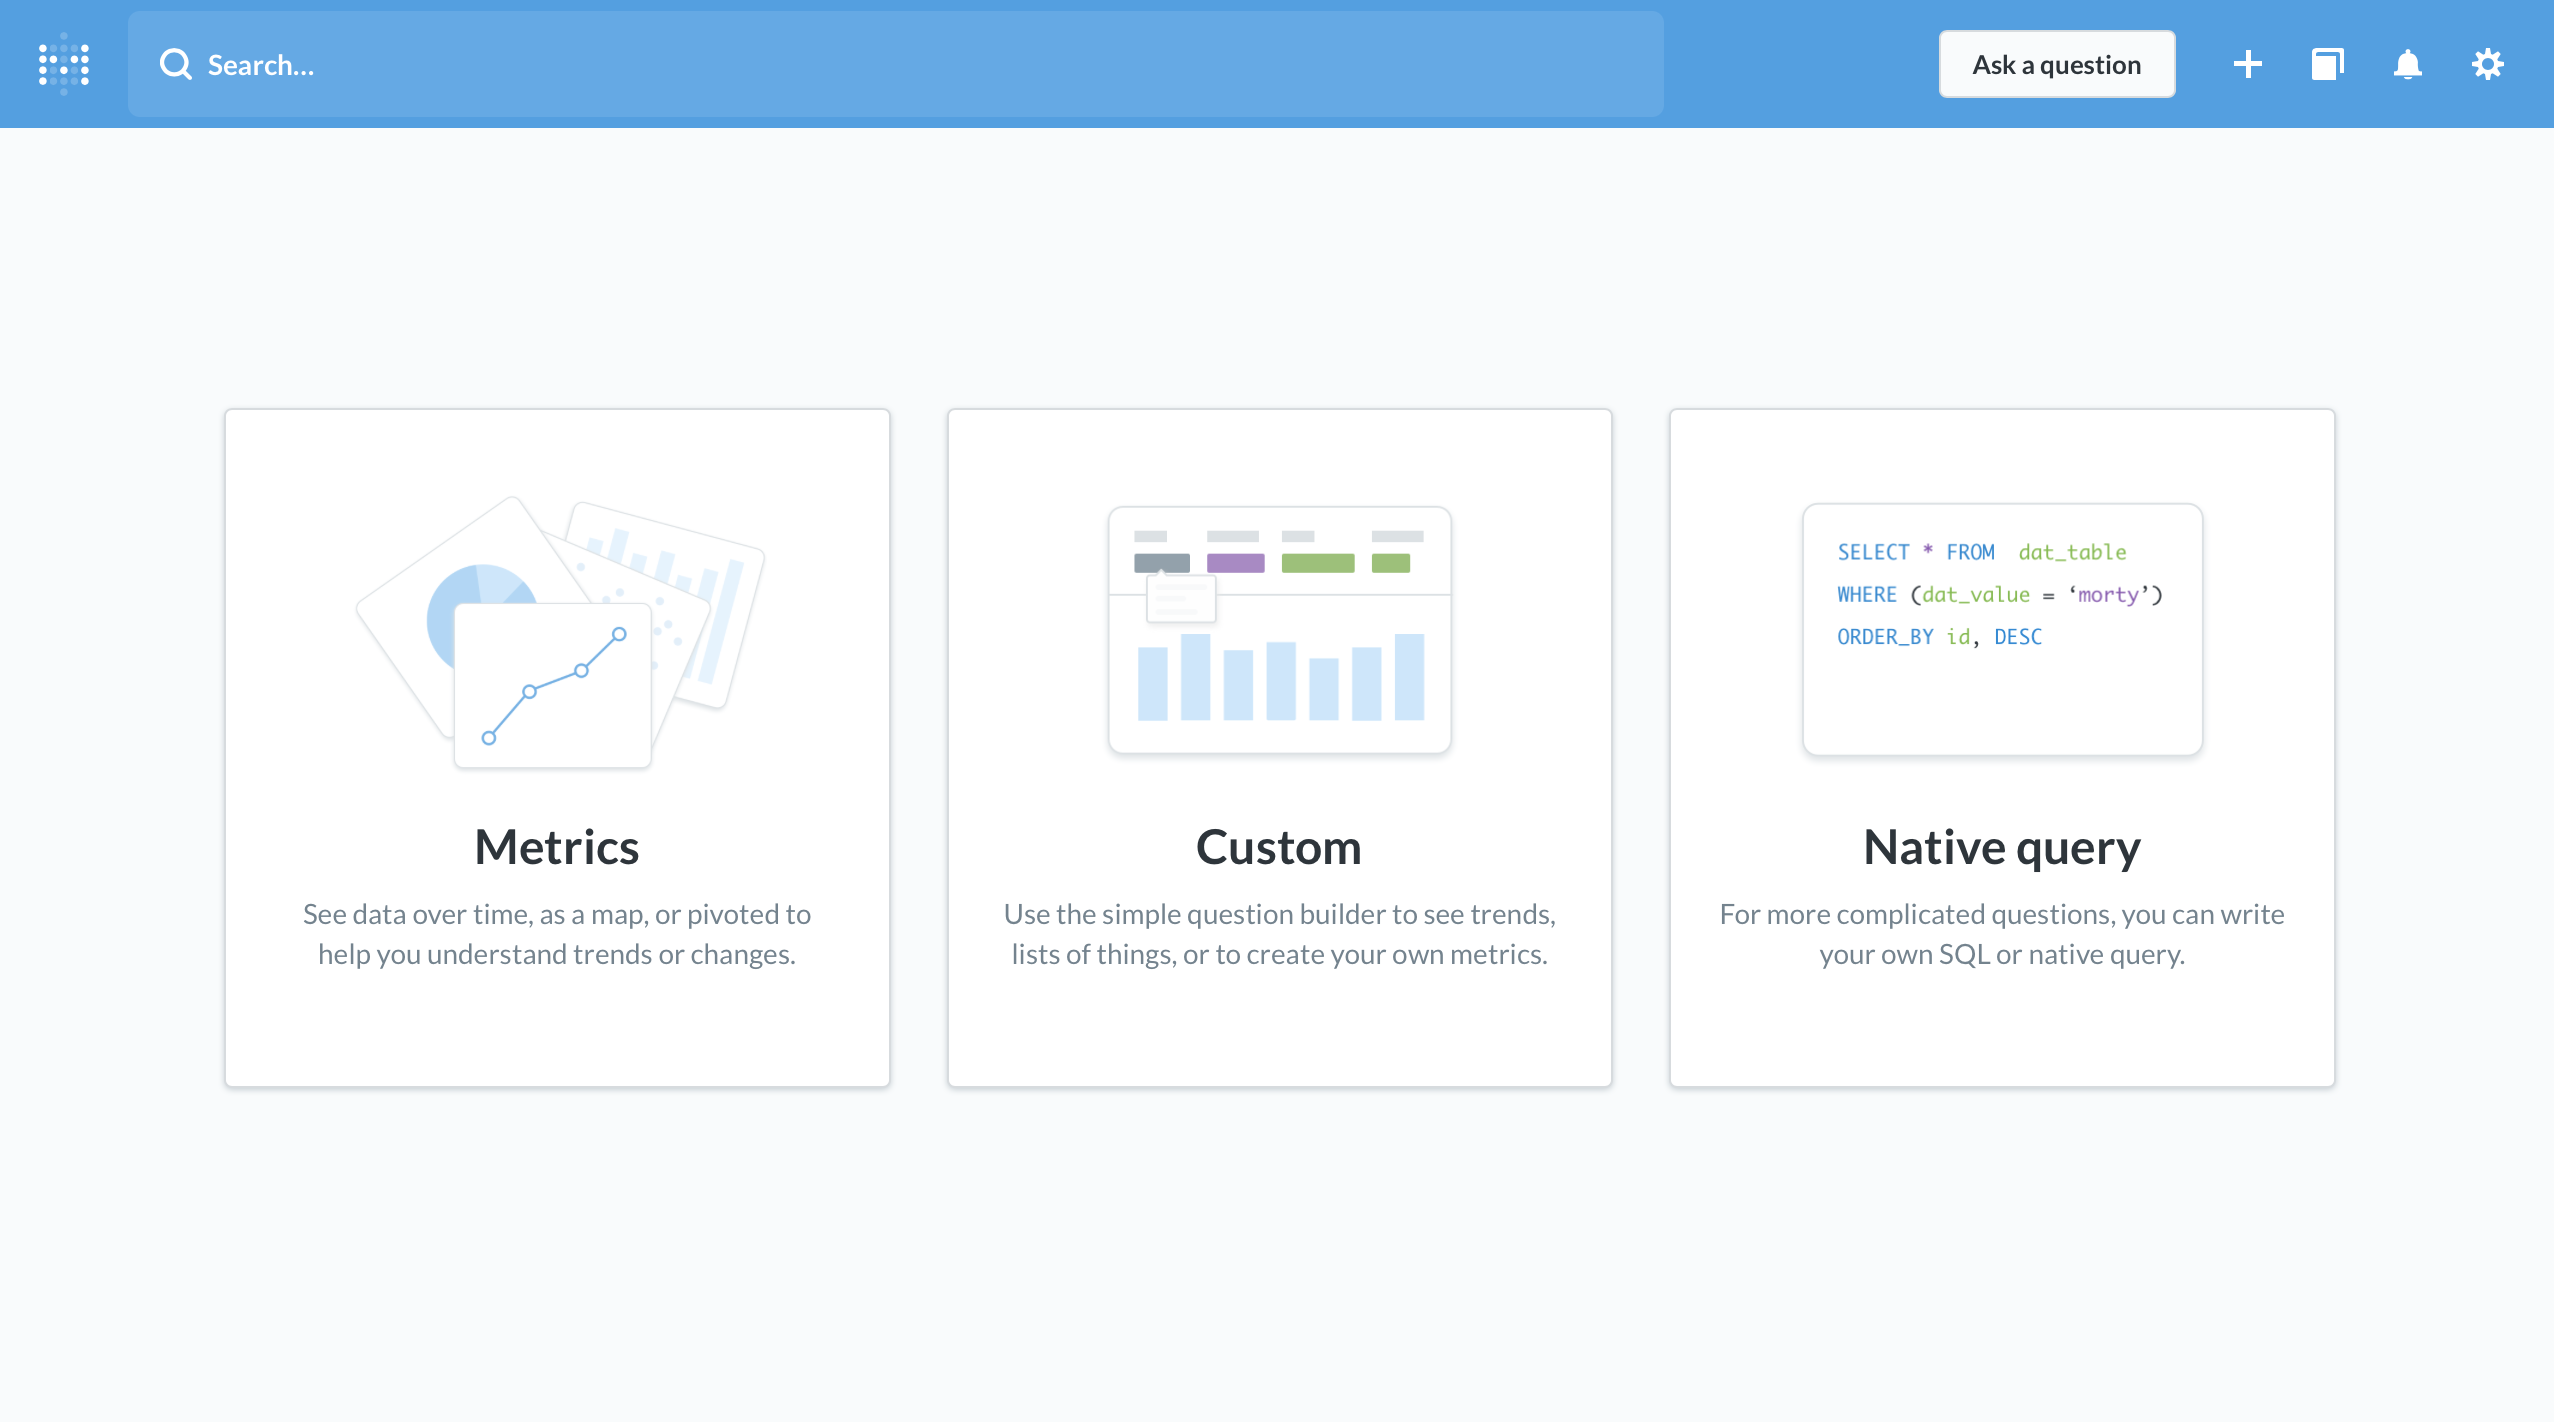
Task: Click the purple filter block in Custom illustration
Action: [x=1235, y=563]
